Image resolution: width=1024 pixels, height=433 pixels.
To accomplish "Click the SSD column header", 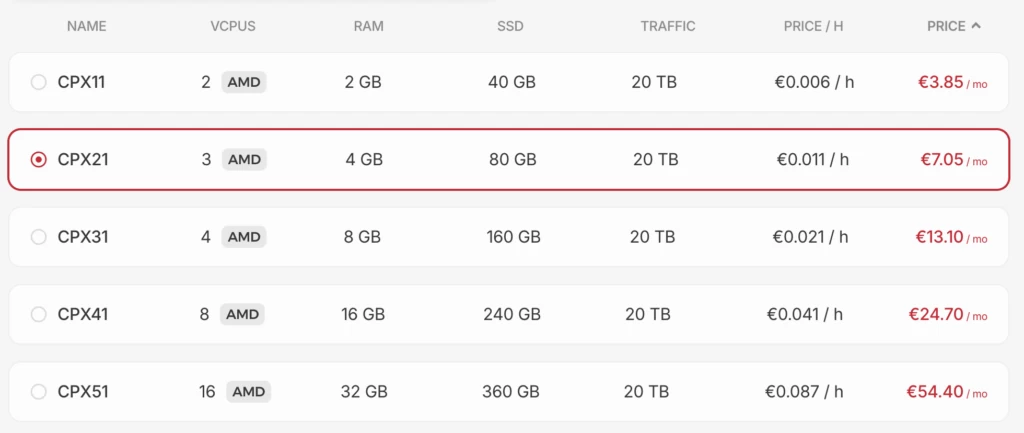I will click(x=510, y=26).
